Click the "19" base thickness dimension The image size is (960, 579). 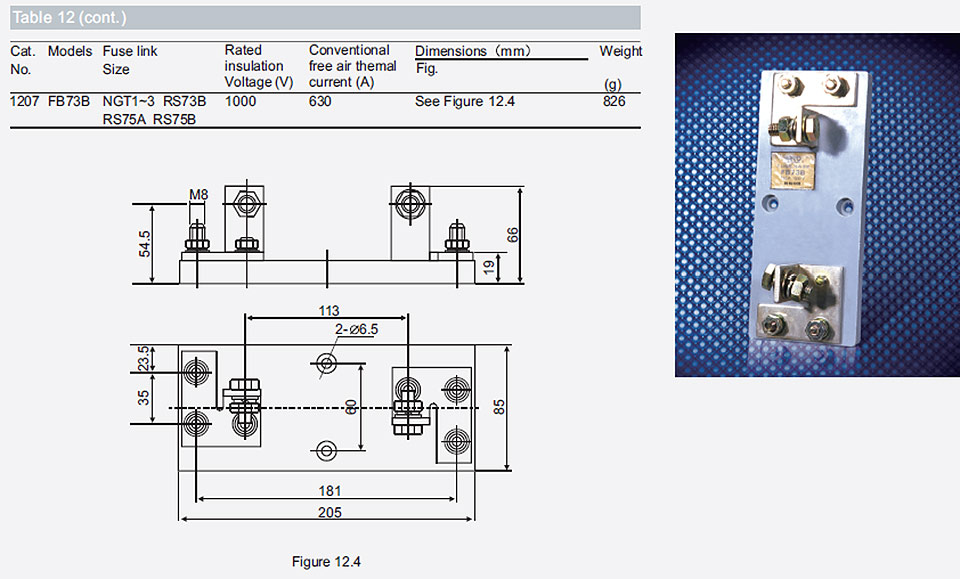[489, 267]
